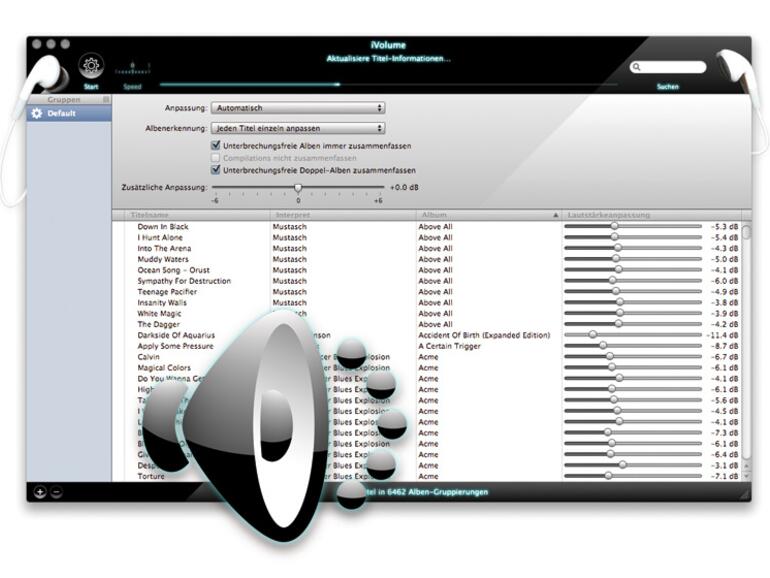Toggle Unterbrechungsfreie Doppel-Alben zusammenfassen checkbox
This screenshot has width=770, height=578.
pyautogui.click(x=215, y=170)
